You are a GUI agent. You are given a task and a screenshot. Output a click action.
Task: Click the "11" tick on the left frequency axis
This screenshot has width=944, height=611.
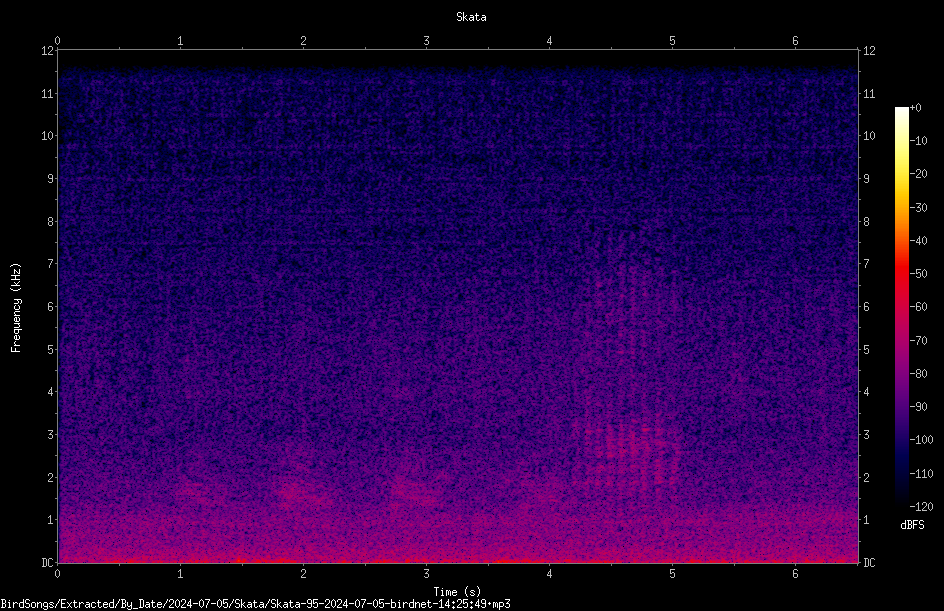point(47,93)
